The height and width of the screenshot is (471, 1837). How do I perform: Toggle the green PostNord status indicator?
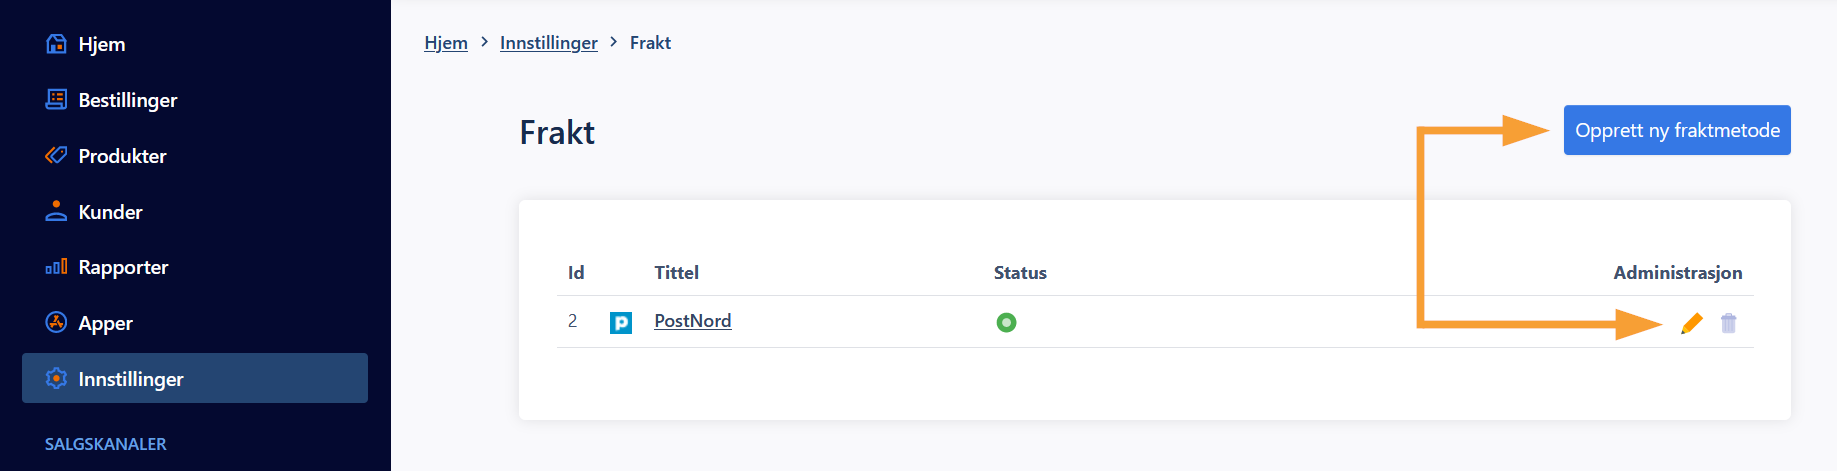point(1006,322)
